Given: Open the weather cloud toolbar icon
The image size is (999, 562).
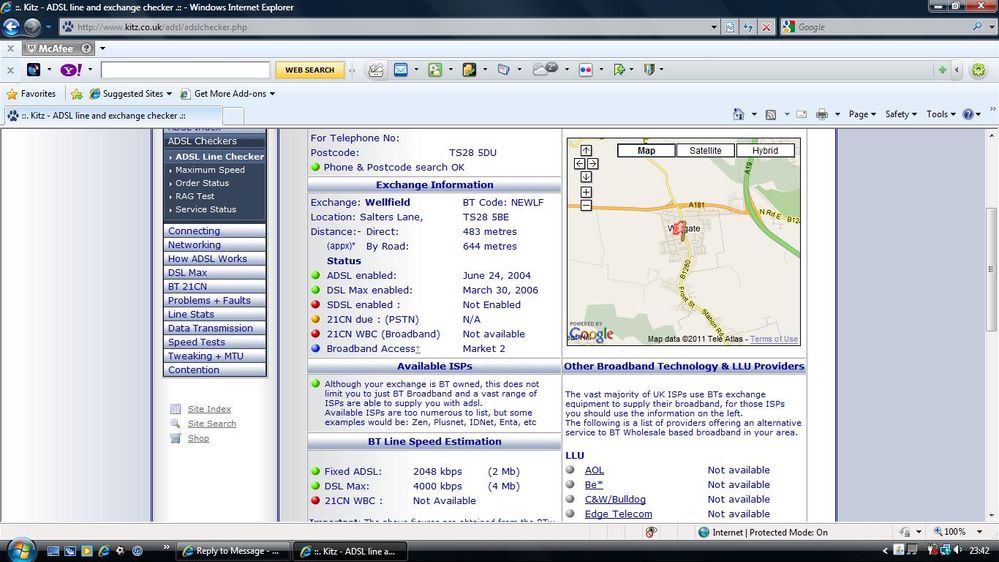Looking at the screenshot, I should 545,69.
